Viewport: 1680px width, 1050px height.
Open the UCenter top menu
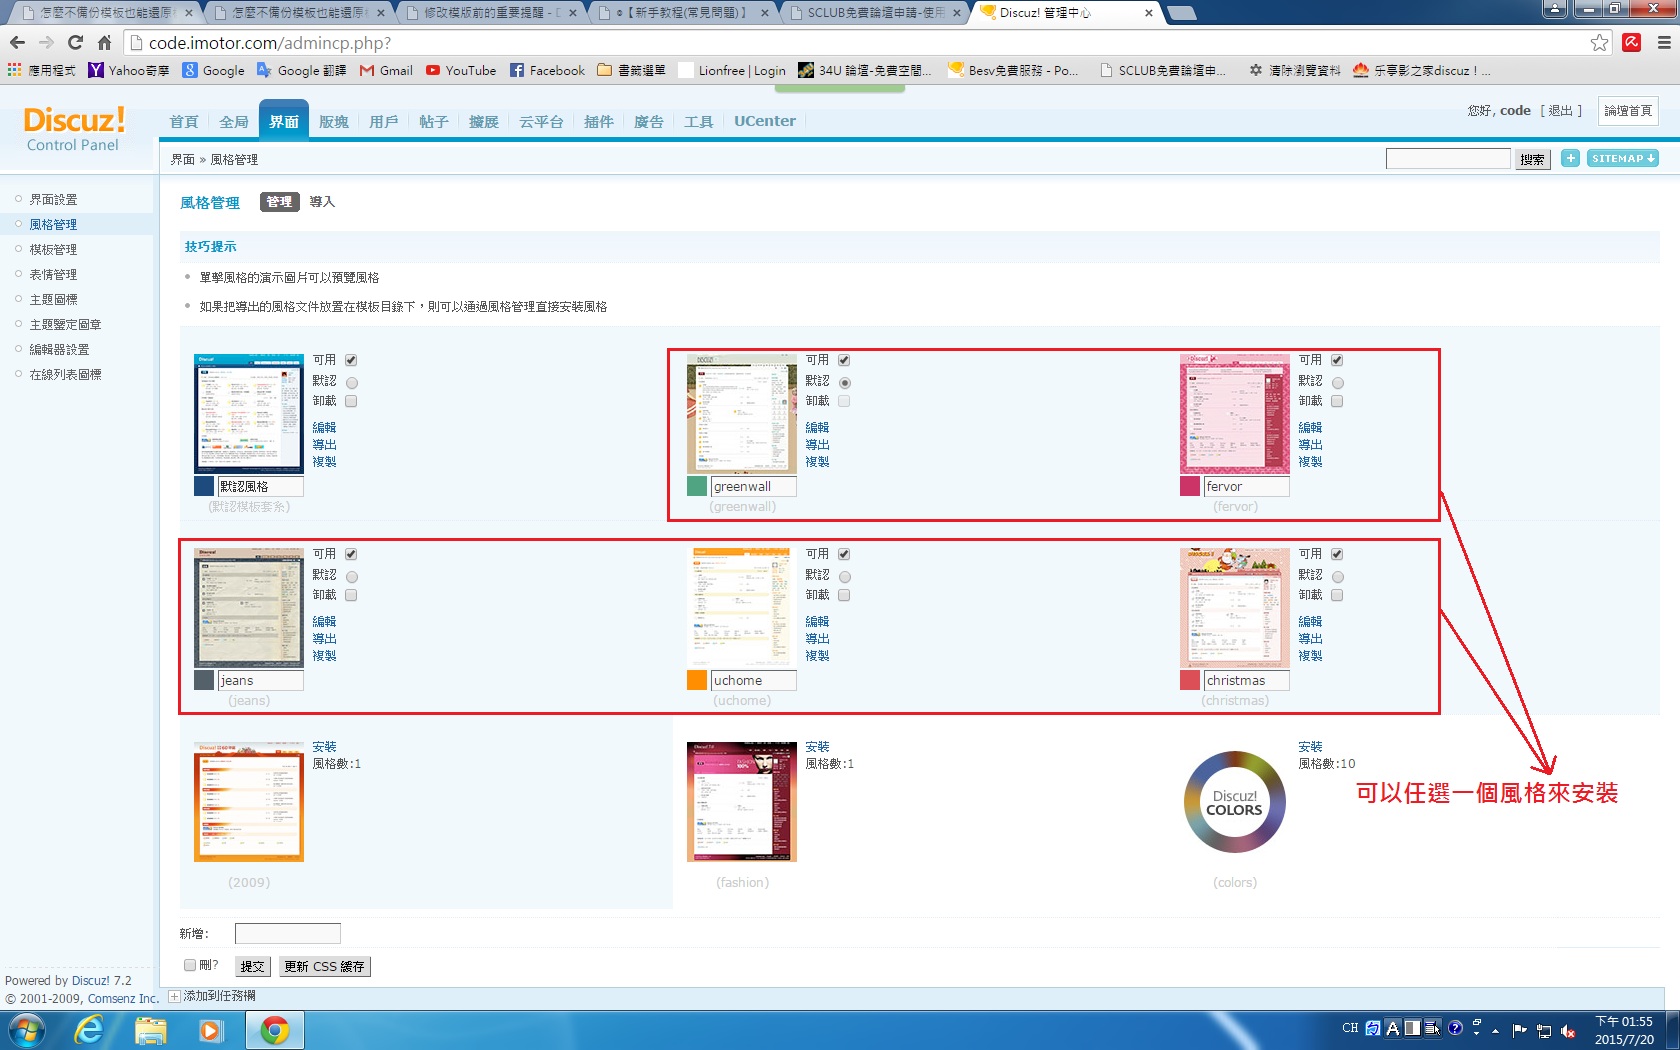coord(765,121)
